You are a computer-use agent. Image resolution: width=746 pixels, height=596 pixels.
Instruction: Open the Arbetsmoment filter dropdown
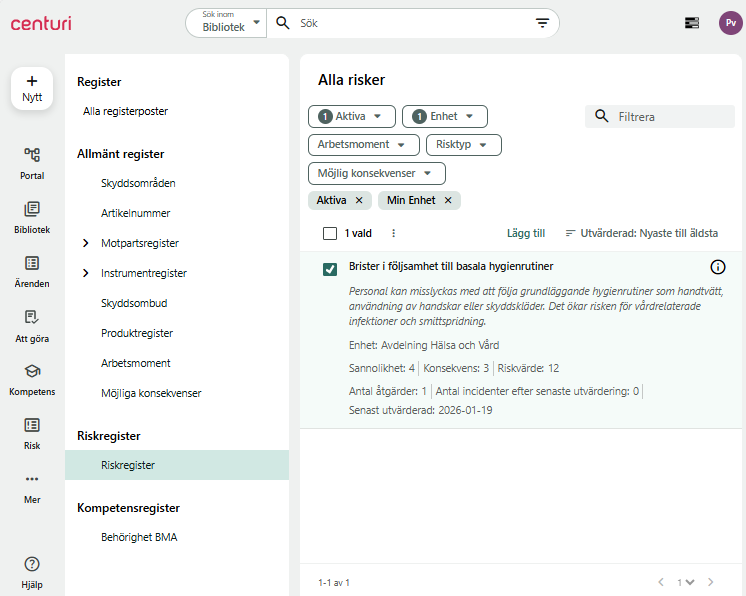point(363,145)
